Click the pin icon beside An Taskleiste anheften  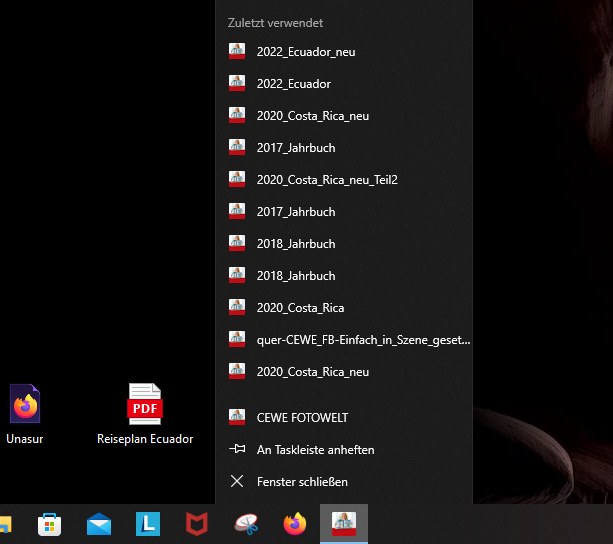click(237, 450)
